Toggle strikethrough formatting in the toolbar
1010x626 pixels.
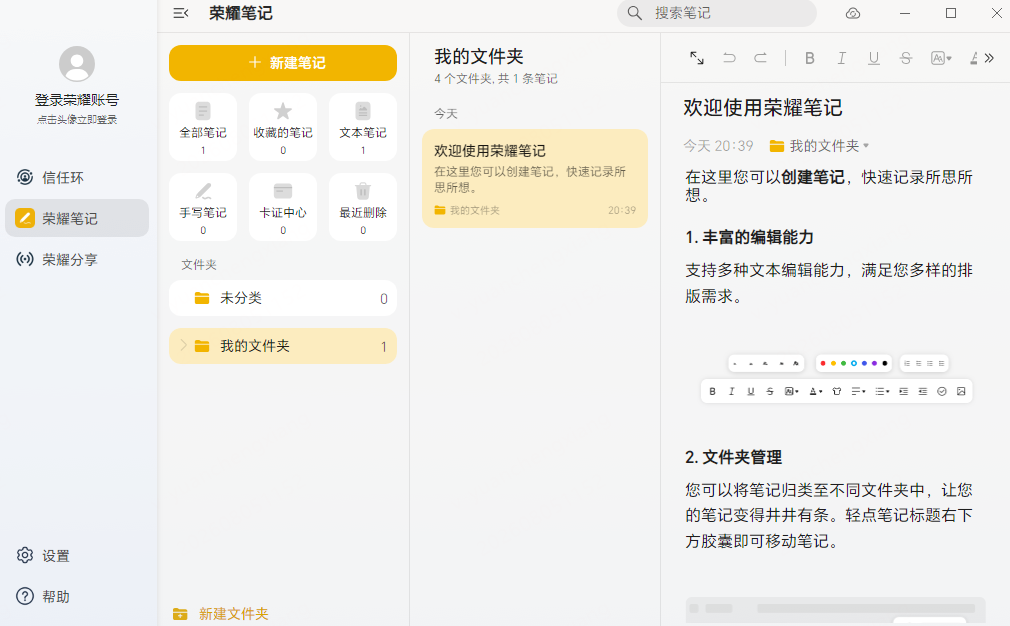coord(906,59)
